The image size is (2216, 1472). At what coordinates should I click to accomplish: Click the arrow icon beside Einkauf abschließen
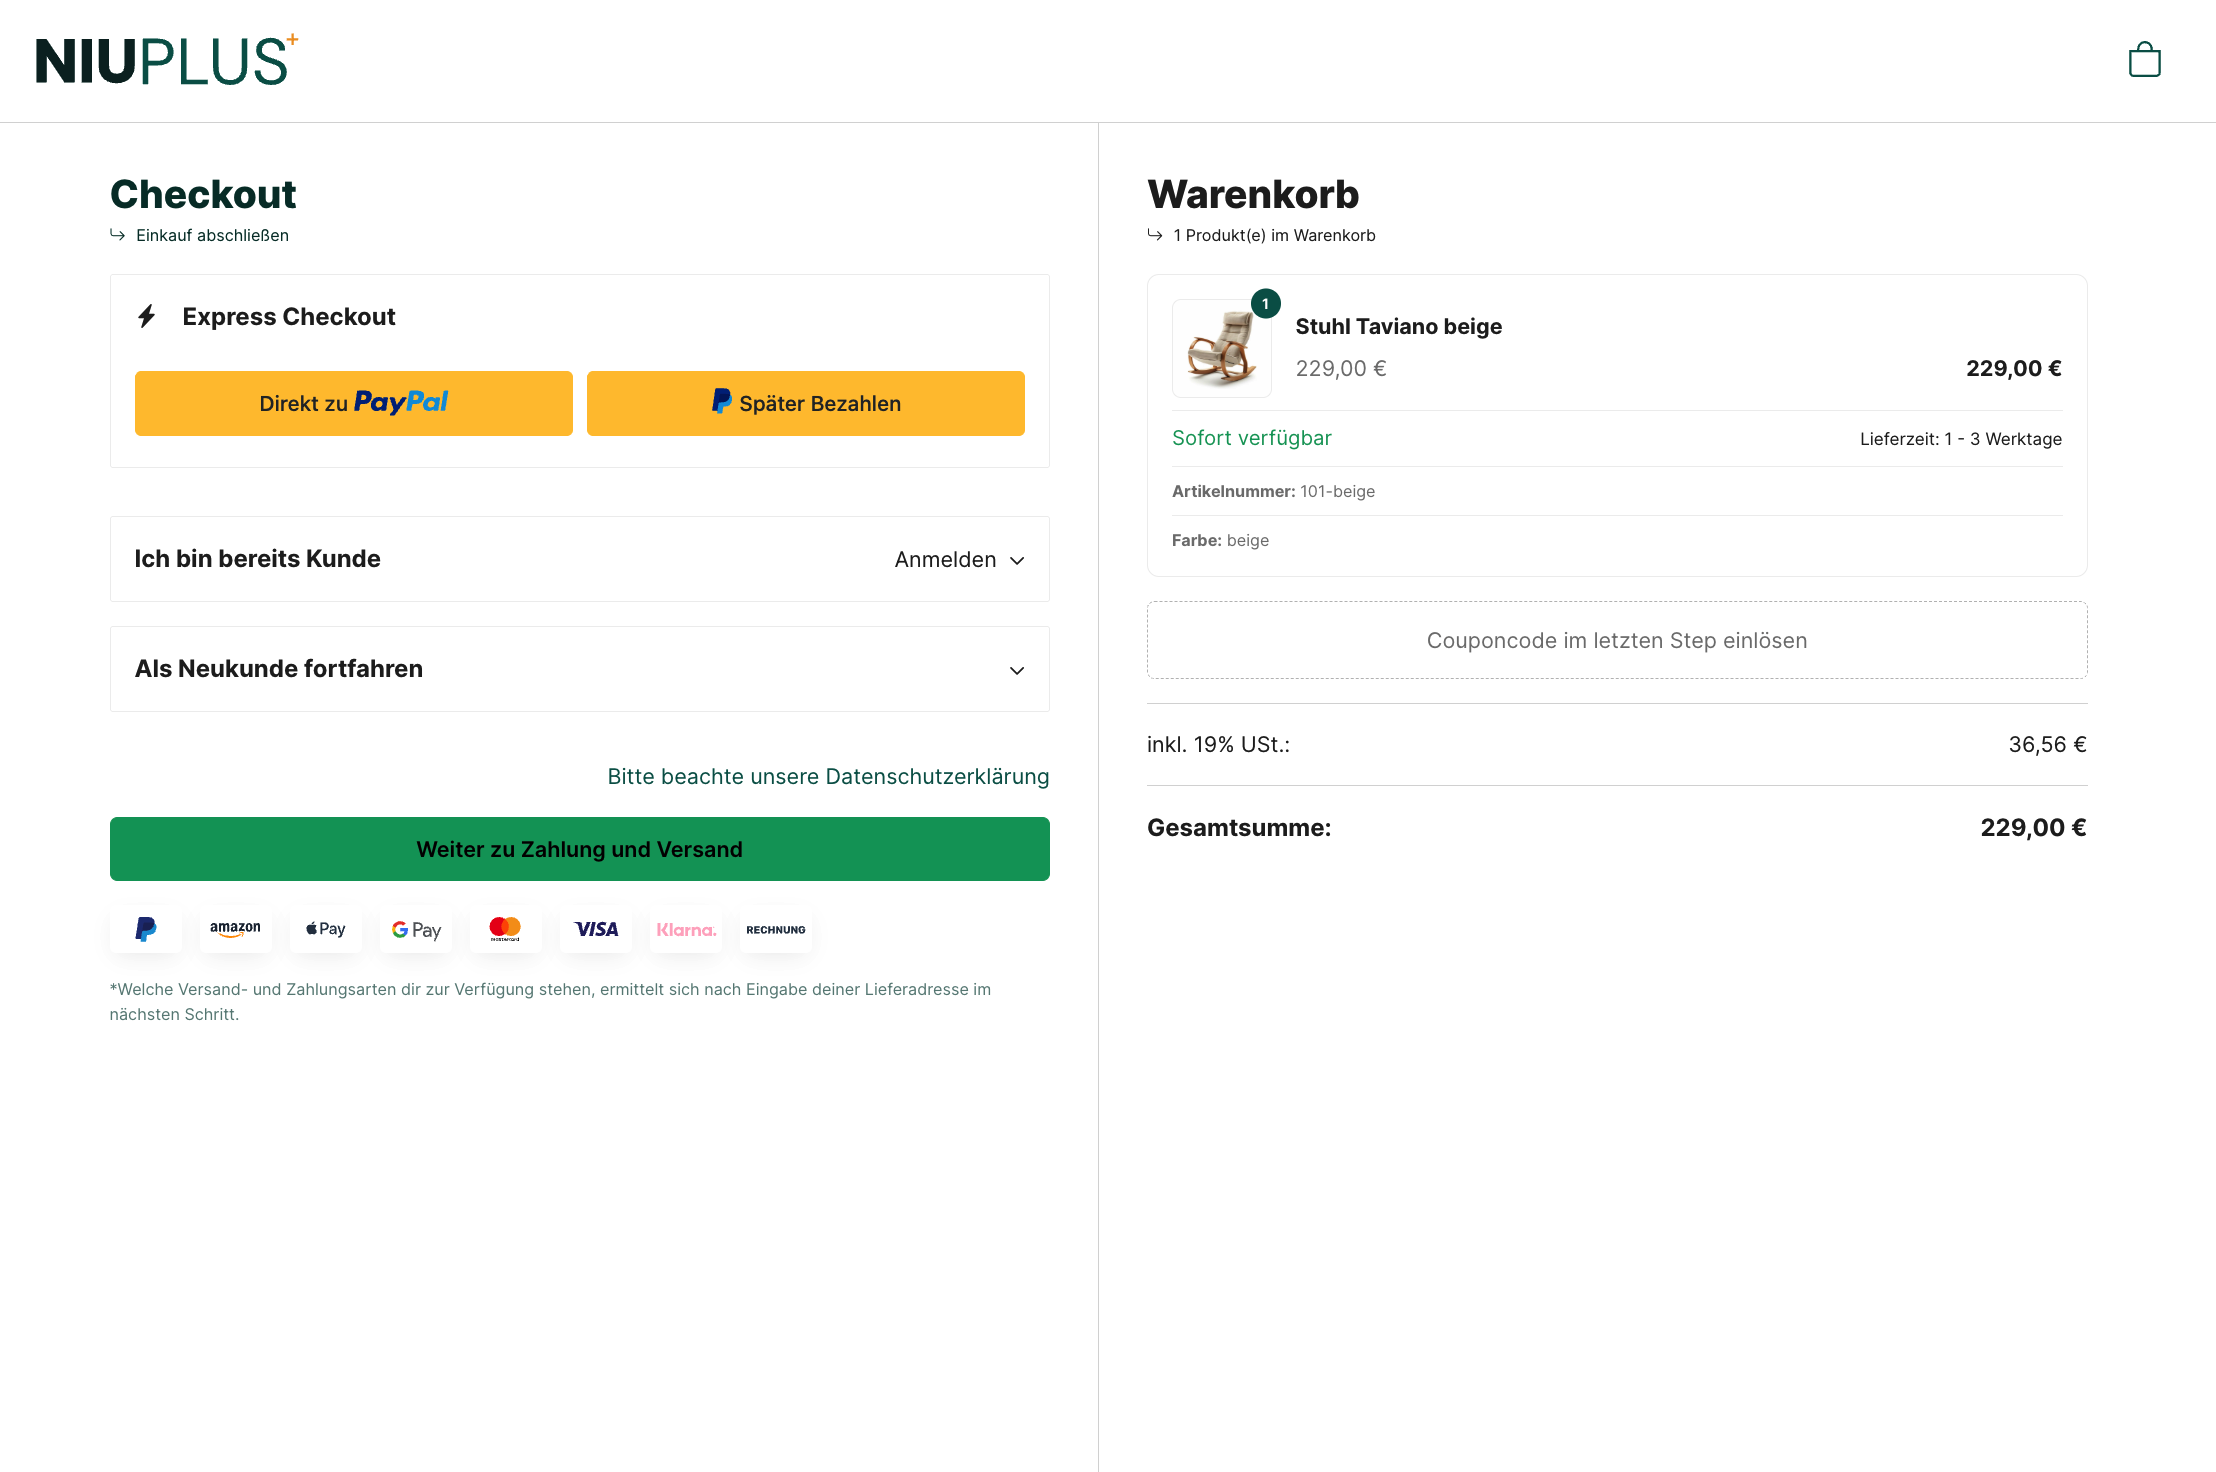pos(118,235)
